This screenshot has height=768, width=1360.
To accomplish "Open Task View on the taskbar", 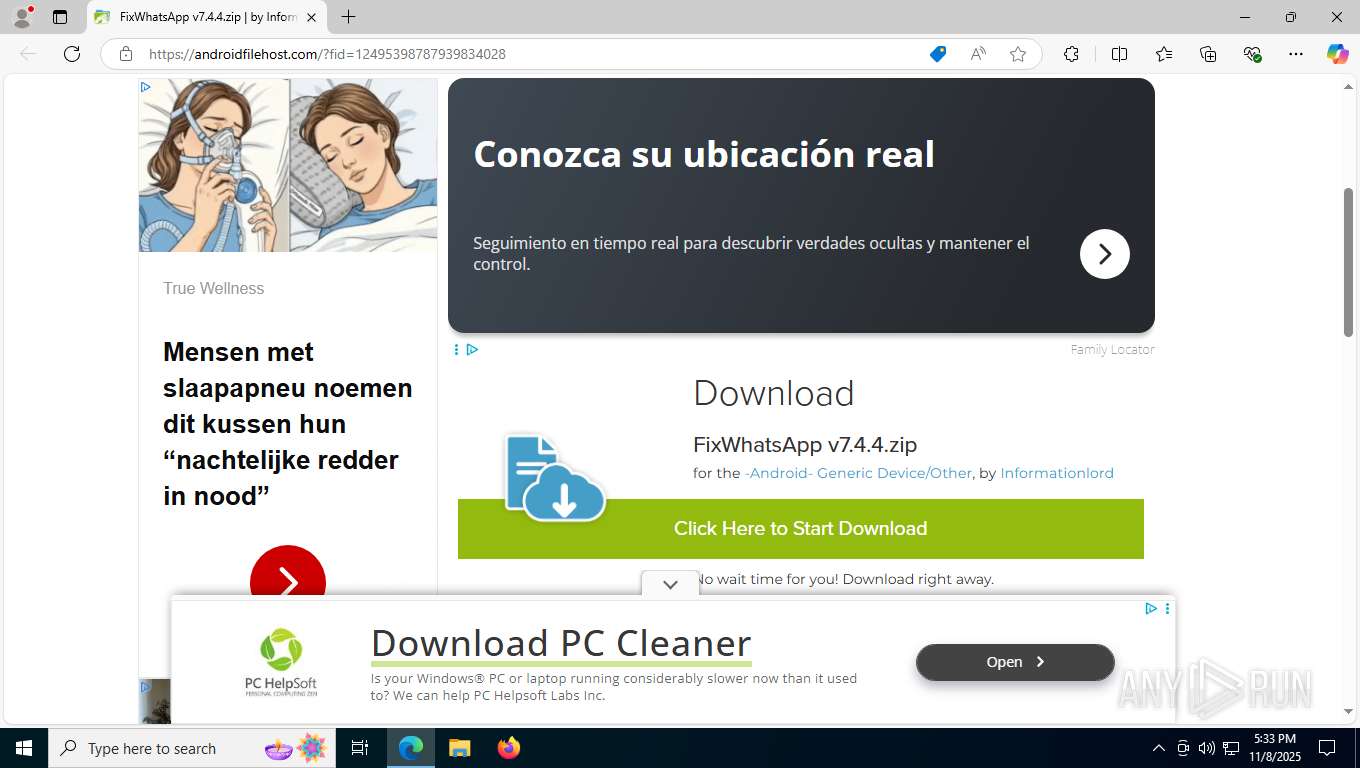I will click(360, 748).
